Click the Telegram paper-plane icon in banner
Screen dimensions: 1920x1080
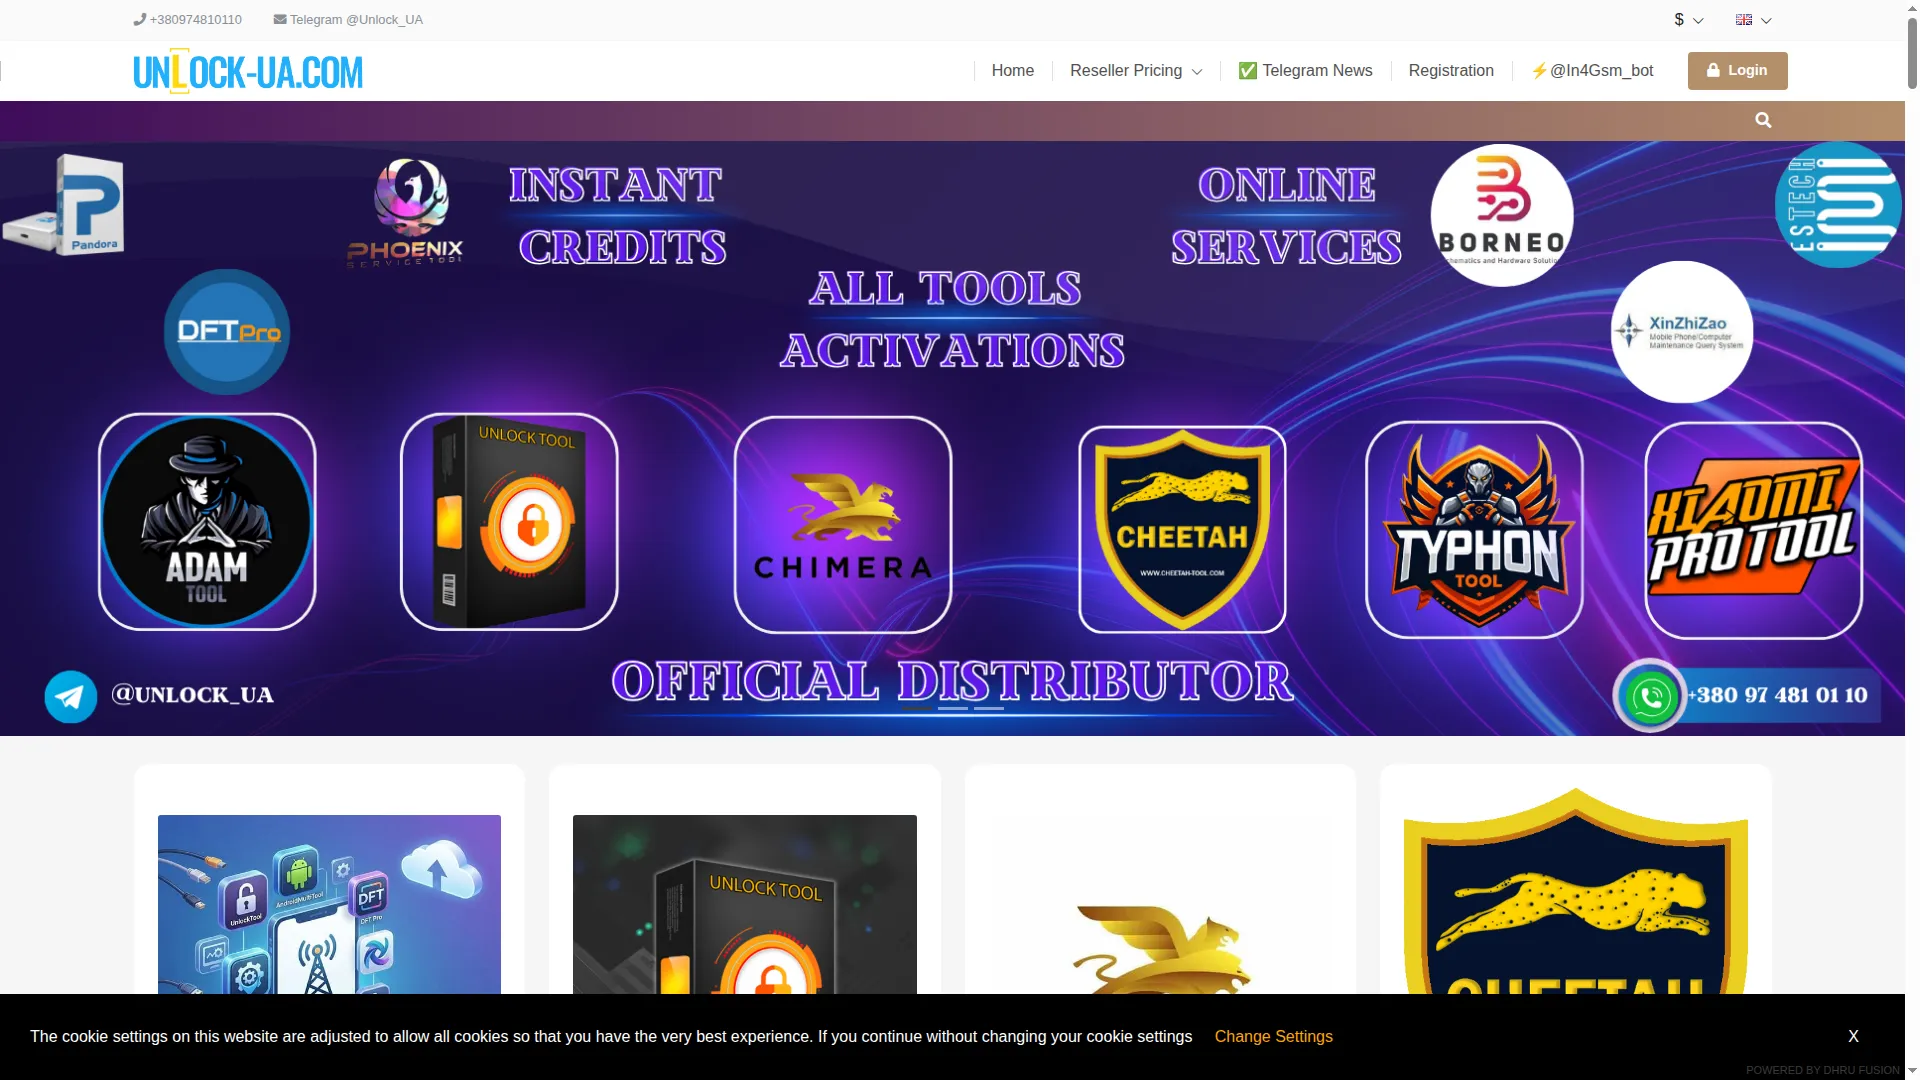click(x=71, y=697)
